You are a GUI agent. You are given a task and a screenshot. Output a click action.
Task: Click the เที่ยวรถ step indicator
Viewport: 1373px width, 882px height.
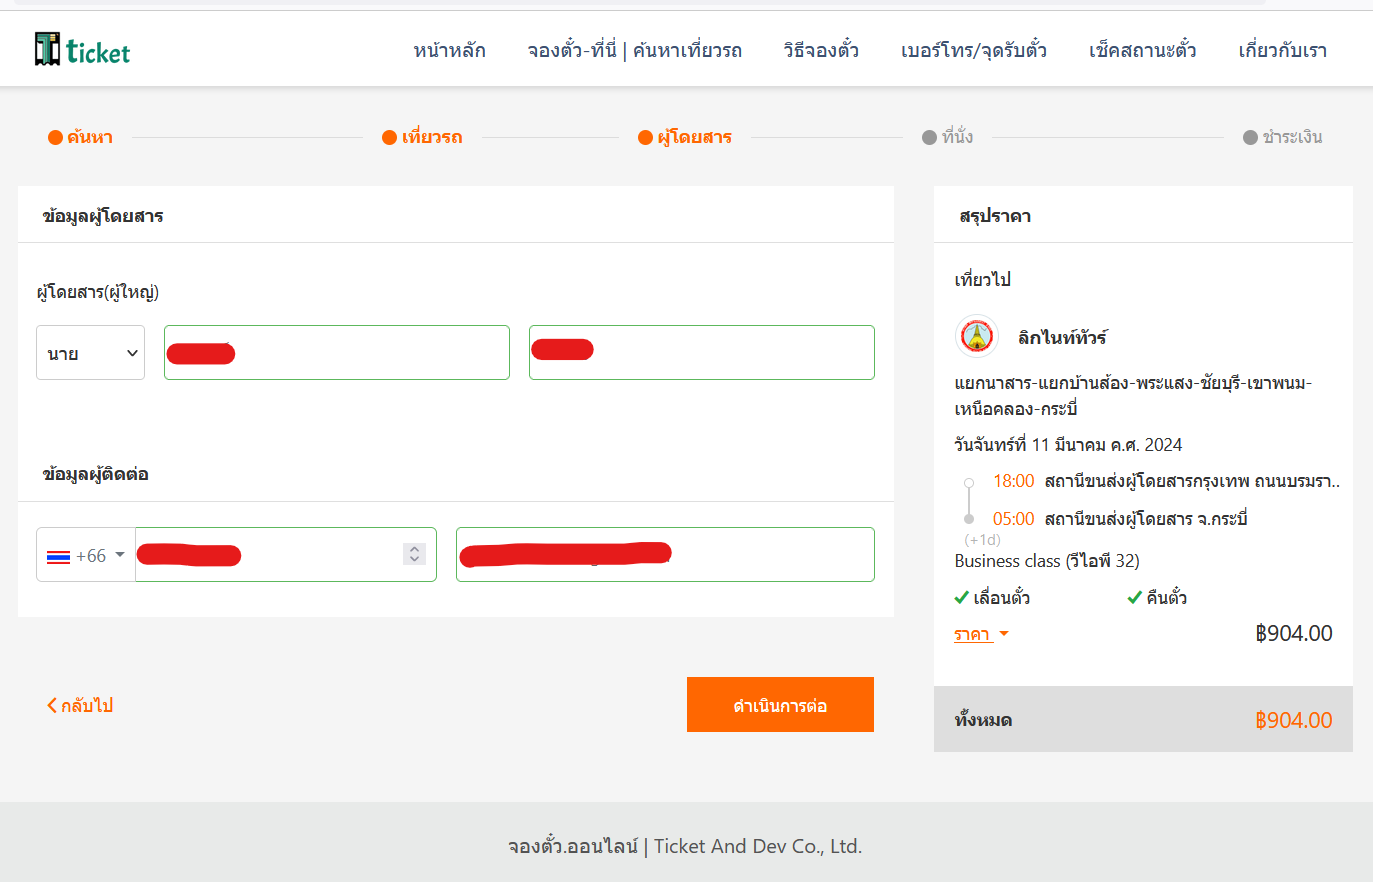point(422,137)
